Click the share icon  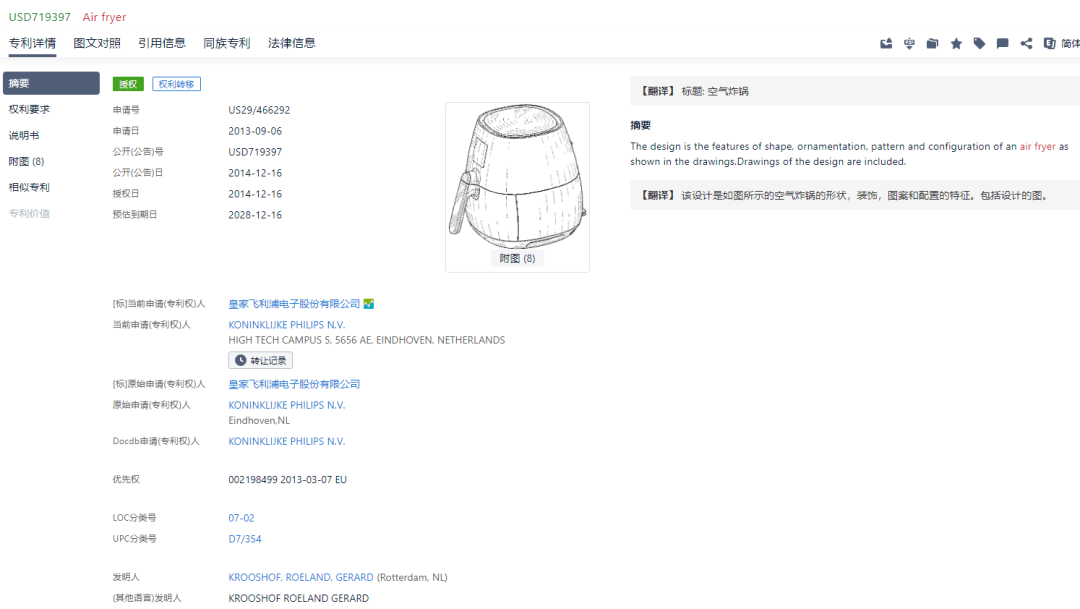point(1026,44)
